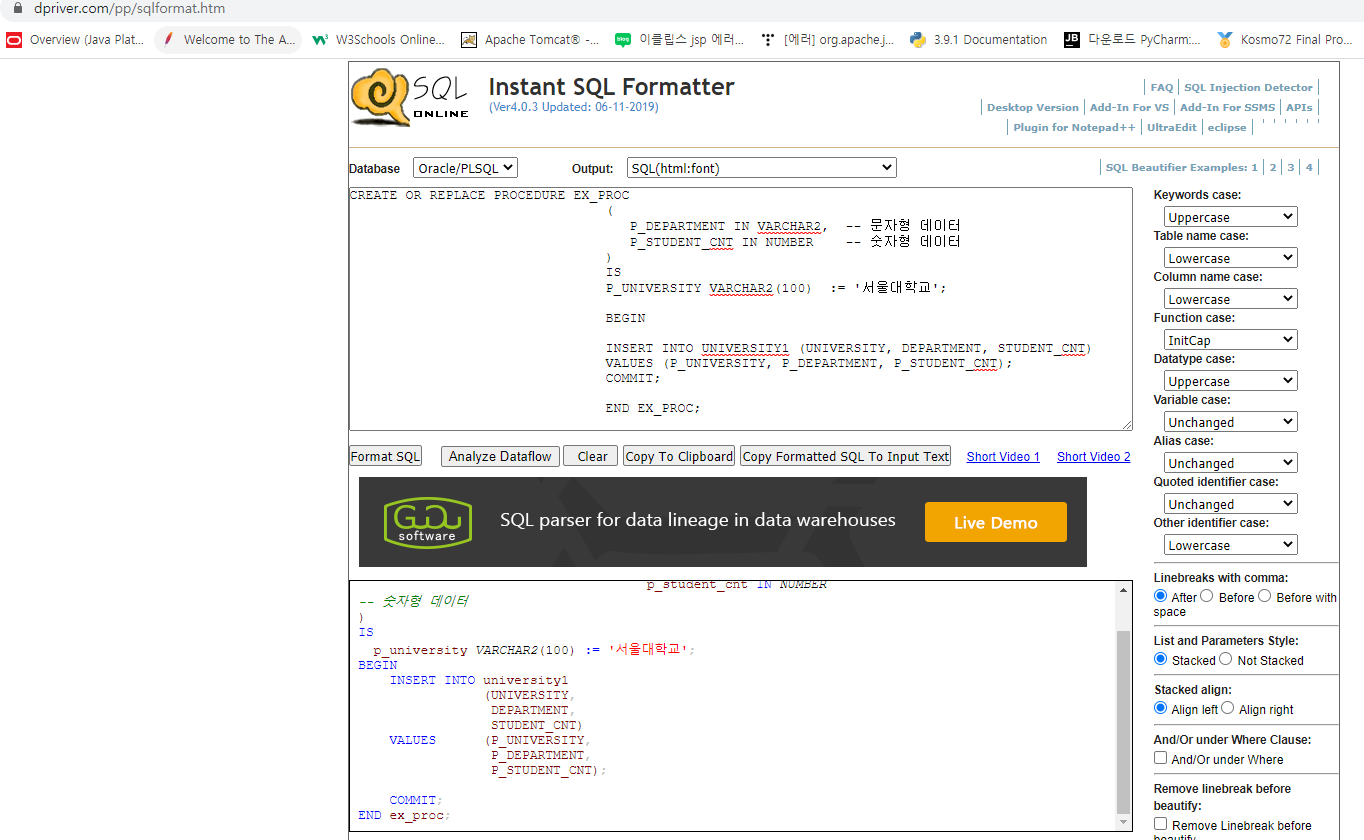The image size is (1364, 840).
Task: Open Desktop Version link
Action: point(1033,108)
